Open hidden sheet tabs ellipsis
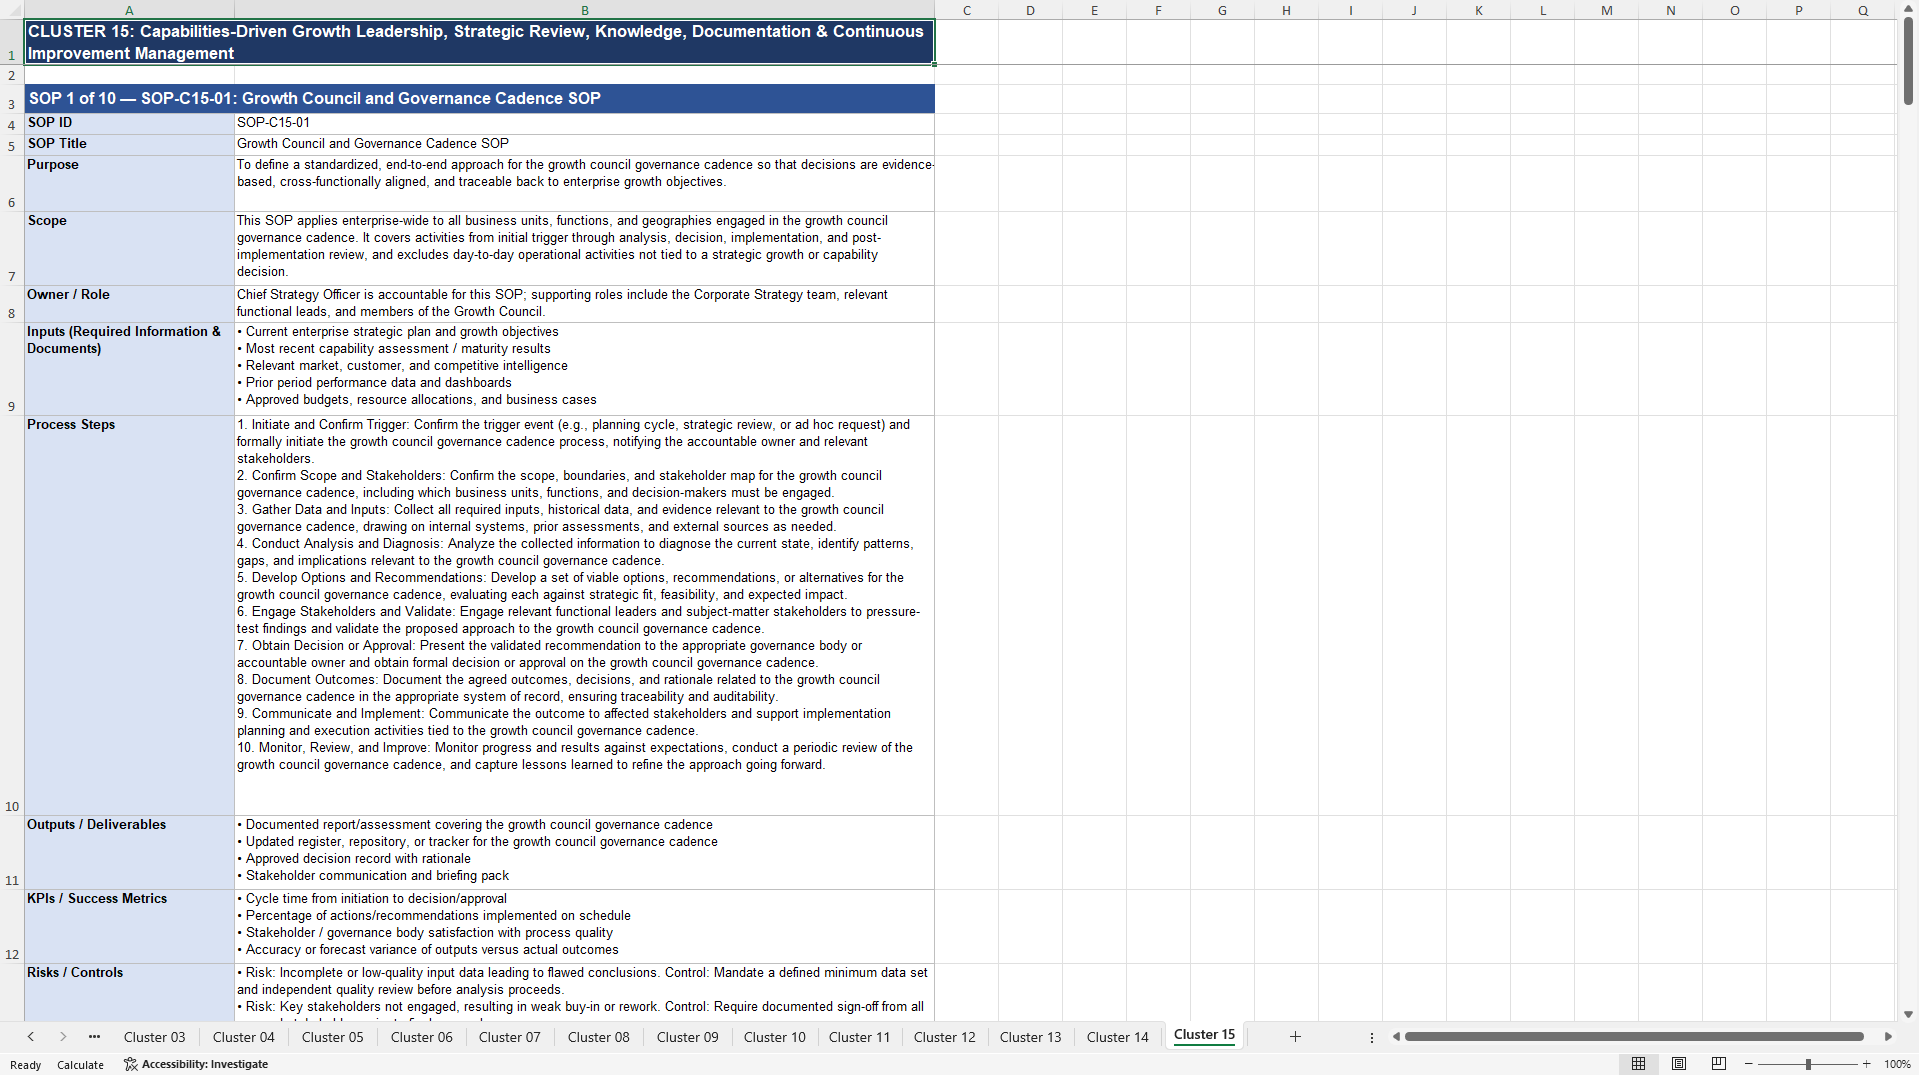 [94, 1037]
